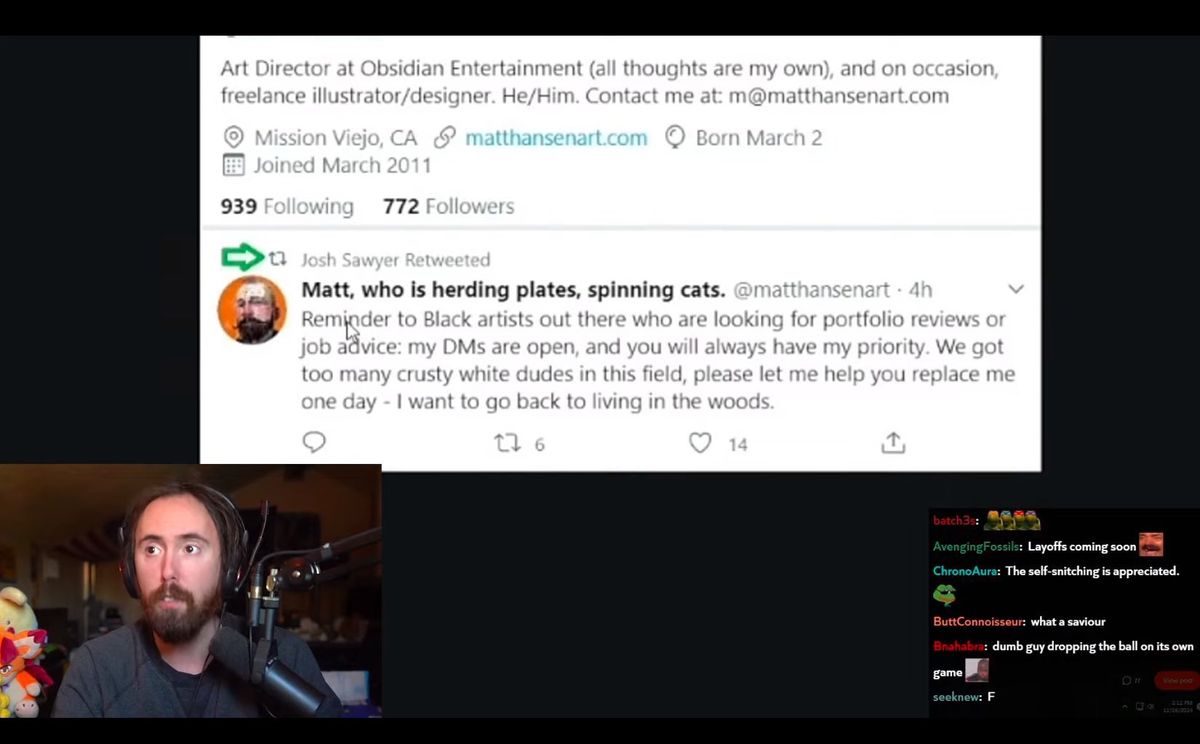Click the tweet author's profile avatar
The width and height of the screenshot is (1200, 744).
[252, 310]
